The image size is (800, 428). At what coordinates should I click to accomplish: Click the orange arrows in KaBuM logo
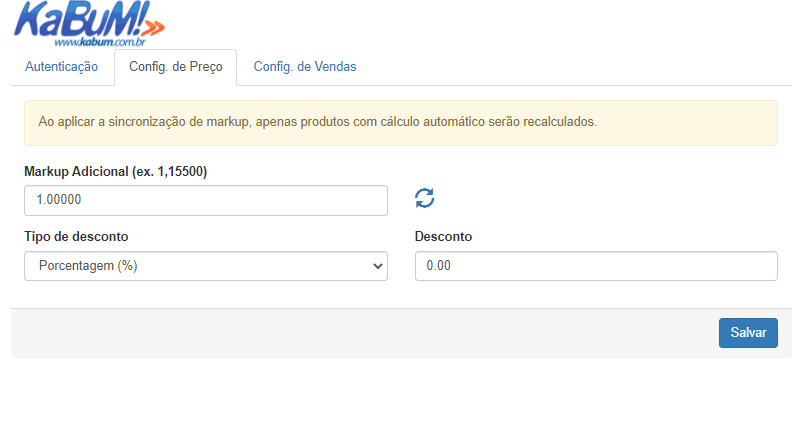tap(153, 28)
